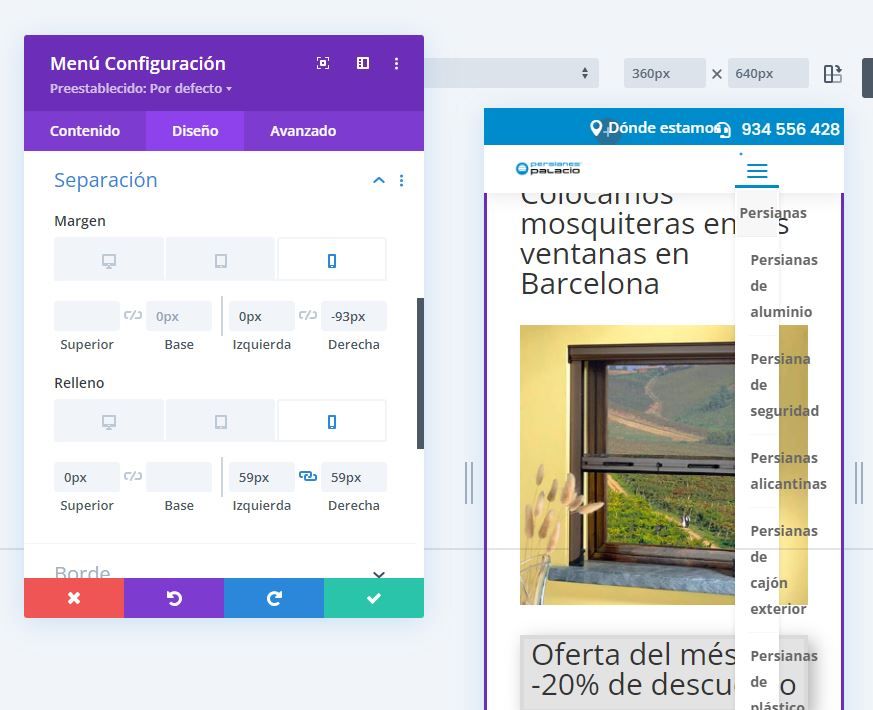This screenshot has width=873, height=710.
Task: Select tablet view for Margen
Action: tap(220, 260)
